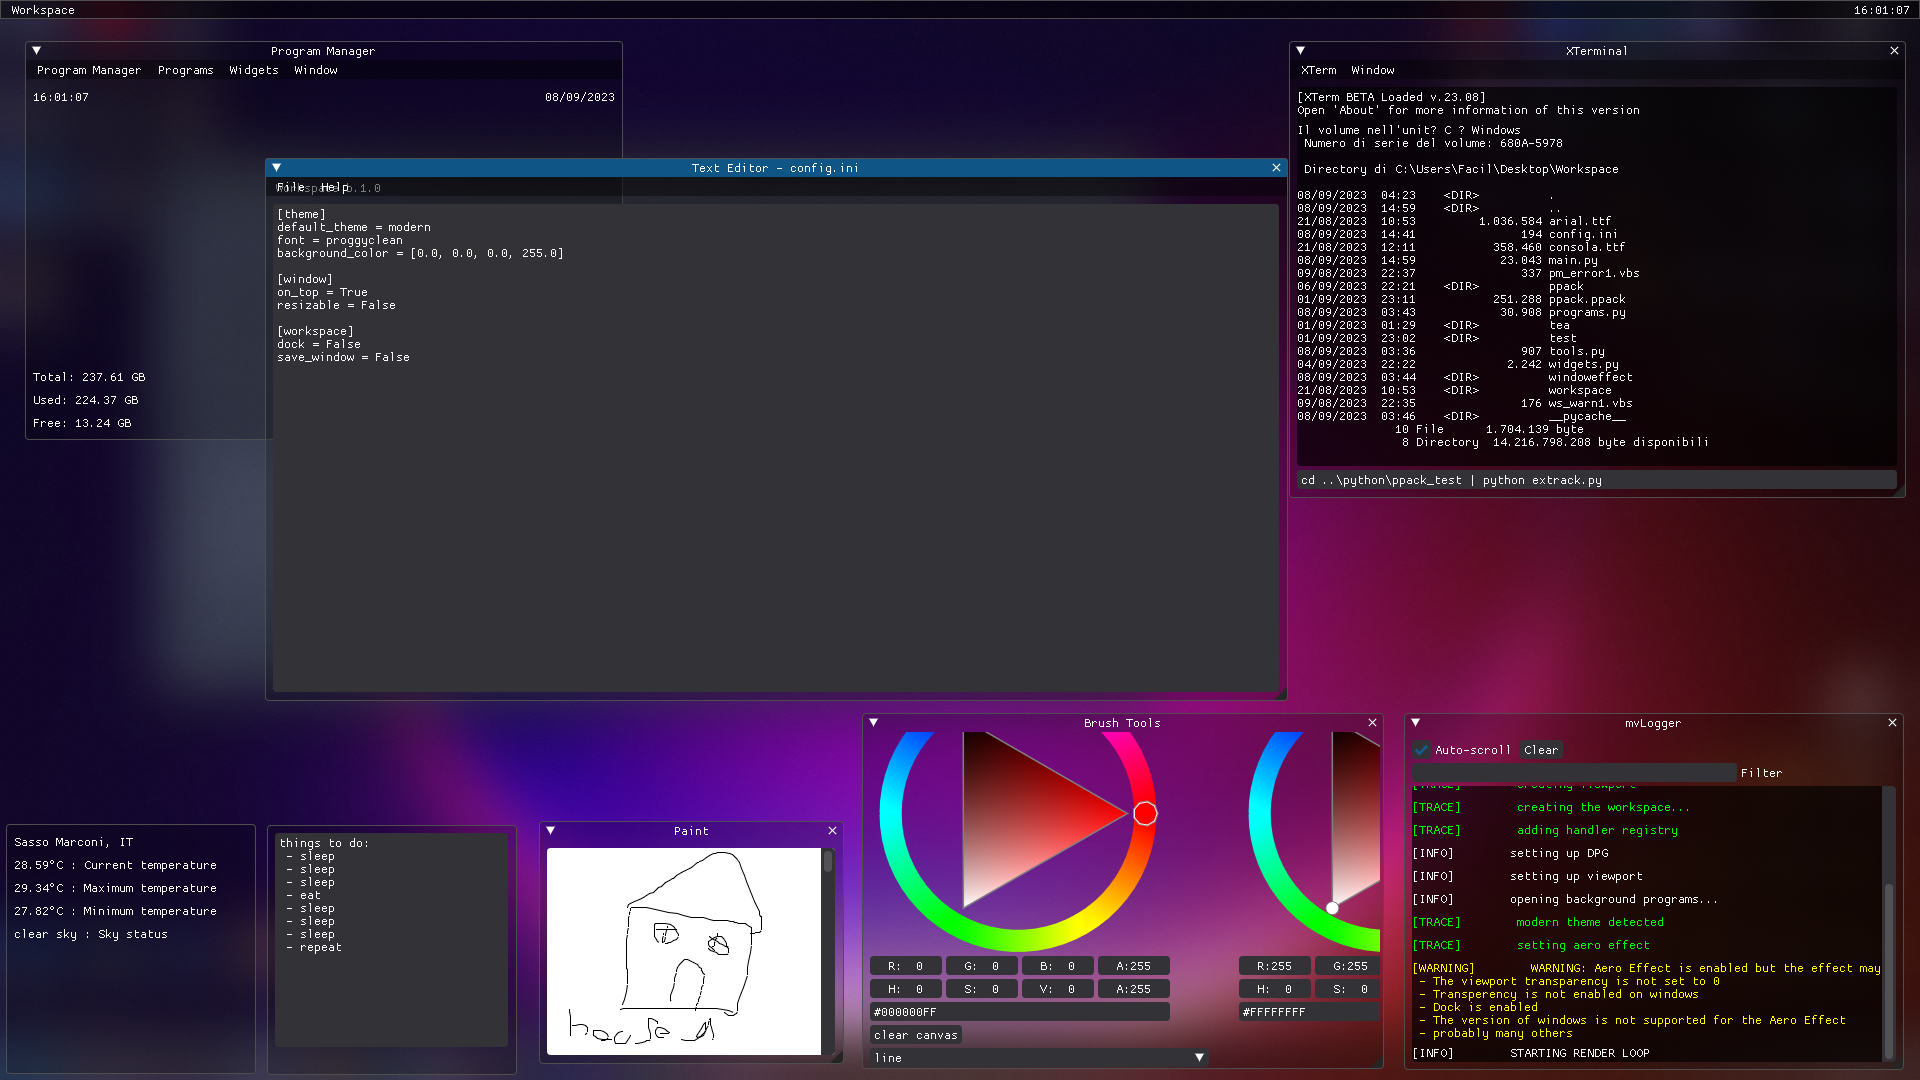Image resolution: width=1920 pixels, height=1080 pixels.
Task: Collapse the Paint window
Action: [550, 830]
